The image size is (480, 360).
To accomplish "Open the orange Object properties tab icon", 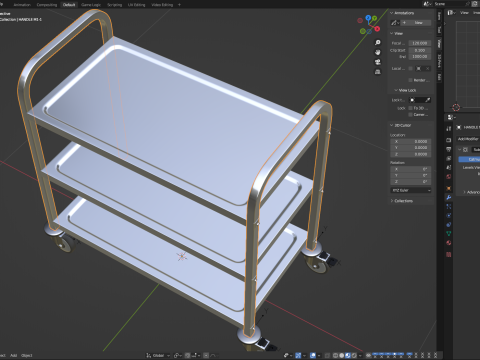I will coord(449,188).
